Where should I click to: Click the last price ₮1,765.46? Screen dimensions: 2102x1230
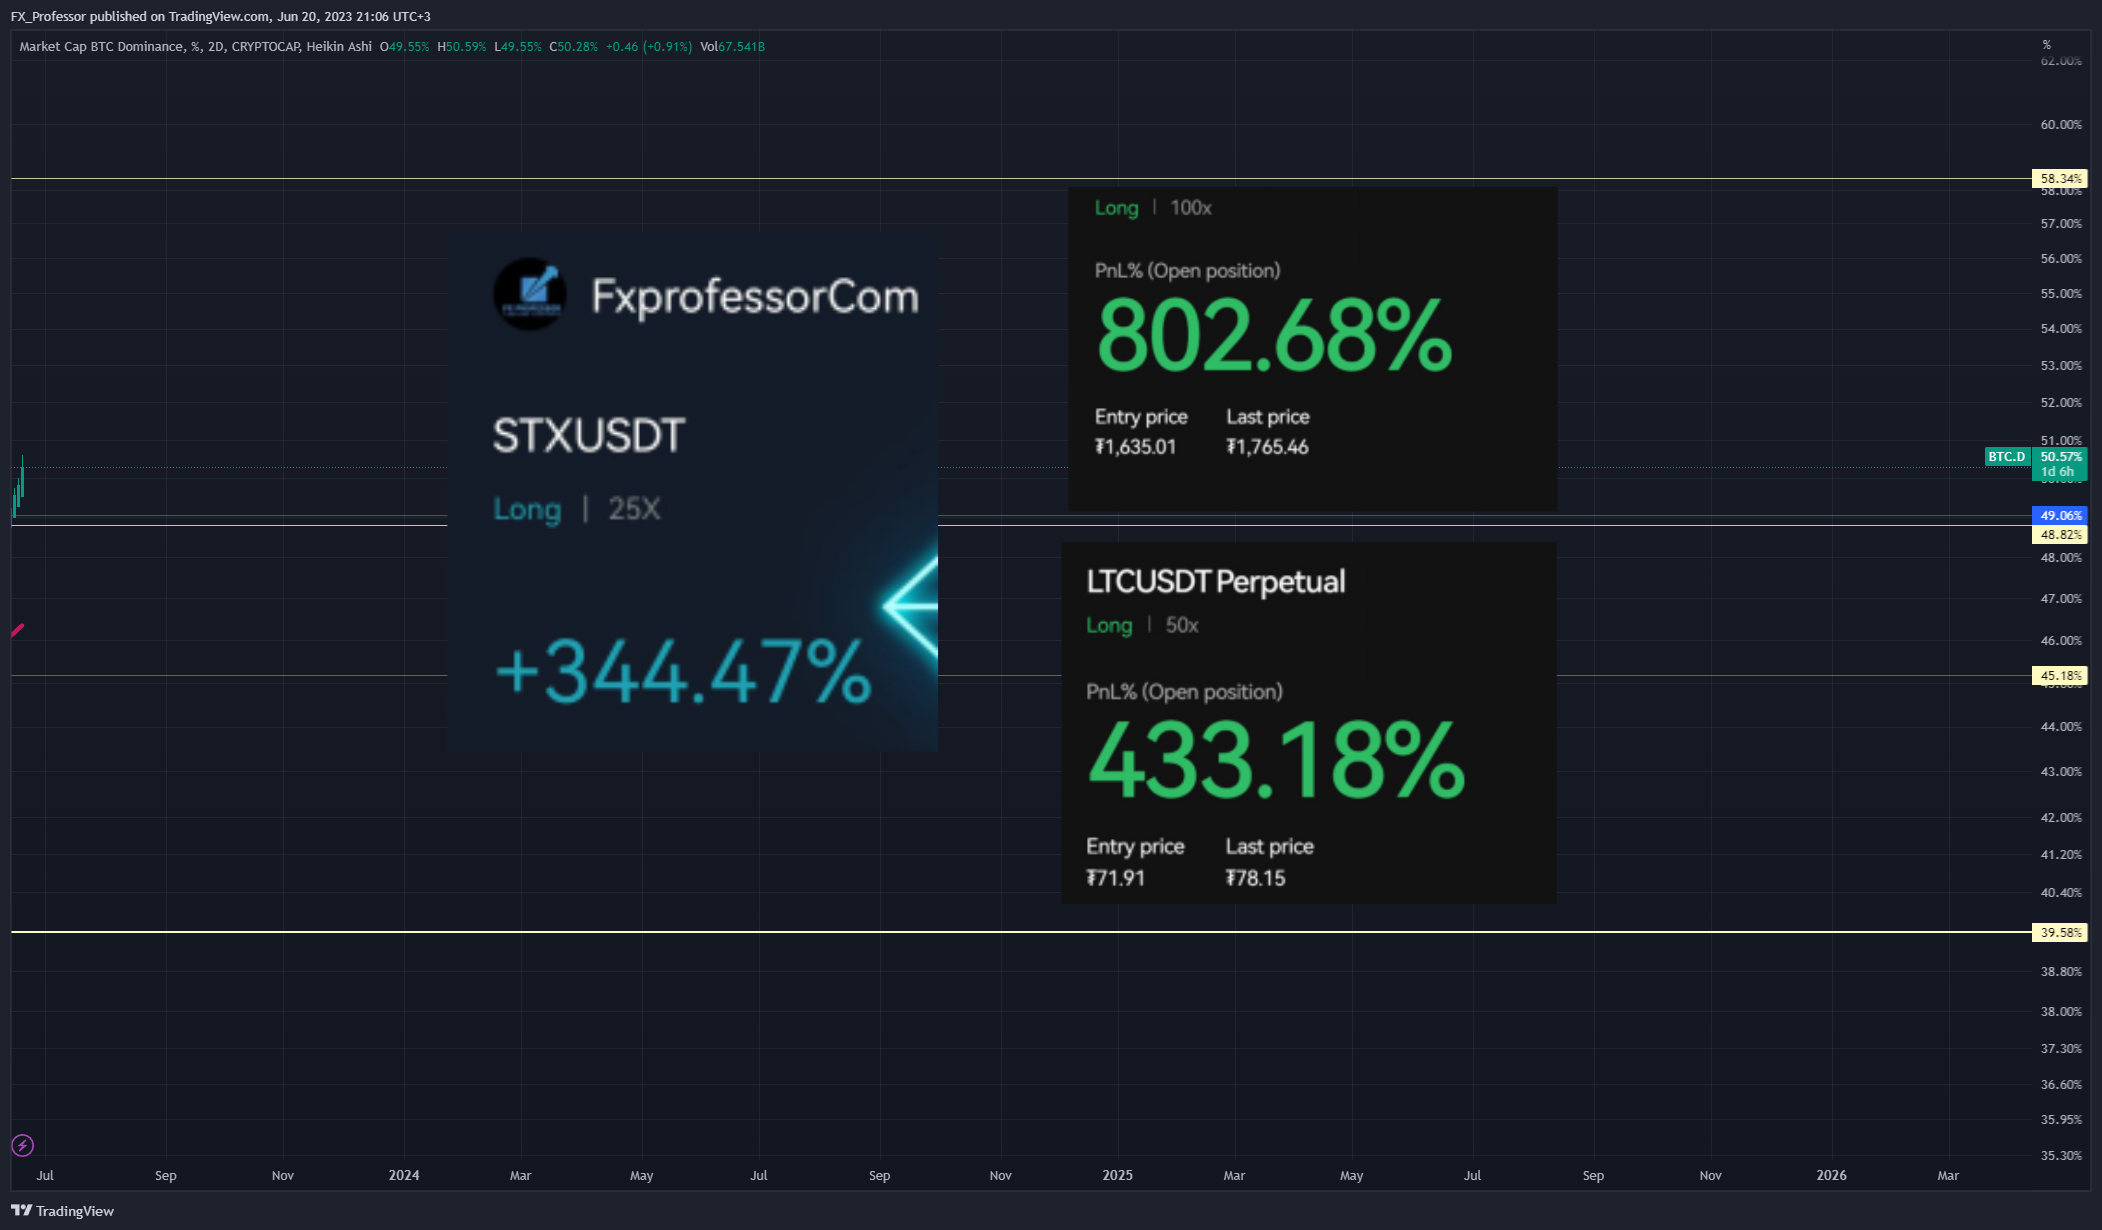coord(1267,447)
